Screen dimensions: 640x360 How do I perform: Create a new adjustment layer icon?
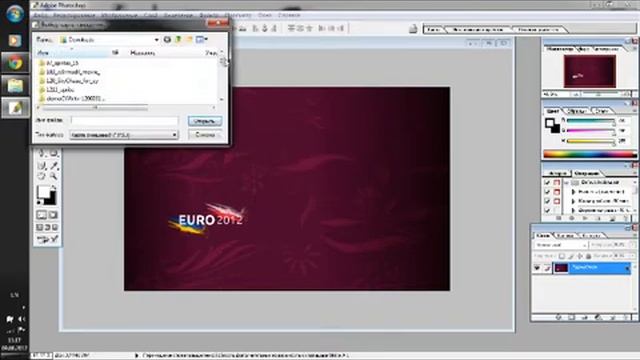tap(598, 317)
